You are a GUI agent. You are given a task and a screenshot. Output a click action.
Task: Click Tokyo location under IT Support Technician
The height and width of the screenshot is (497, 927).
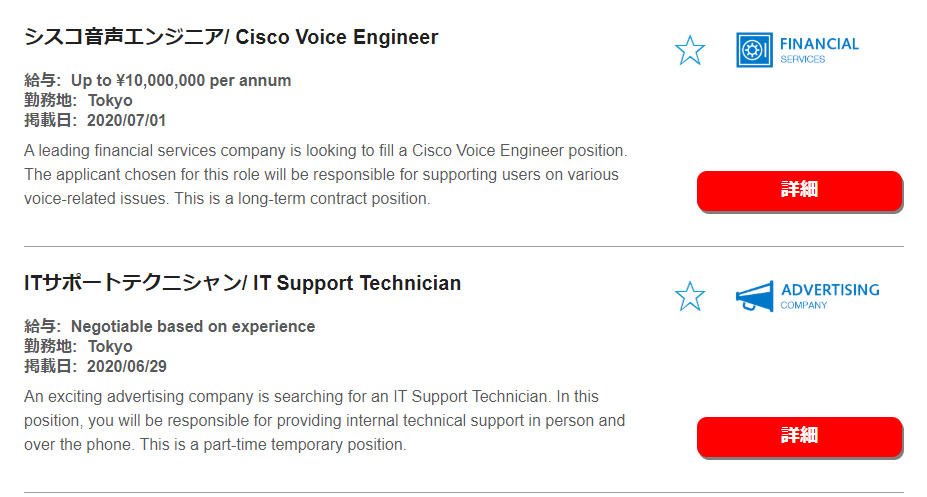[x=110, y=346]
